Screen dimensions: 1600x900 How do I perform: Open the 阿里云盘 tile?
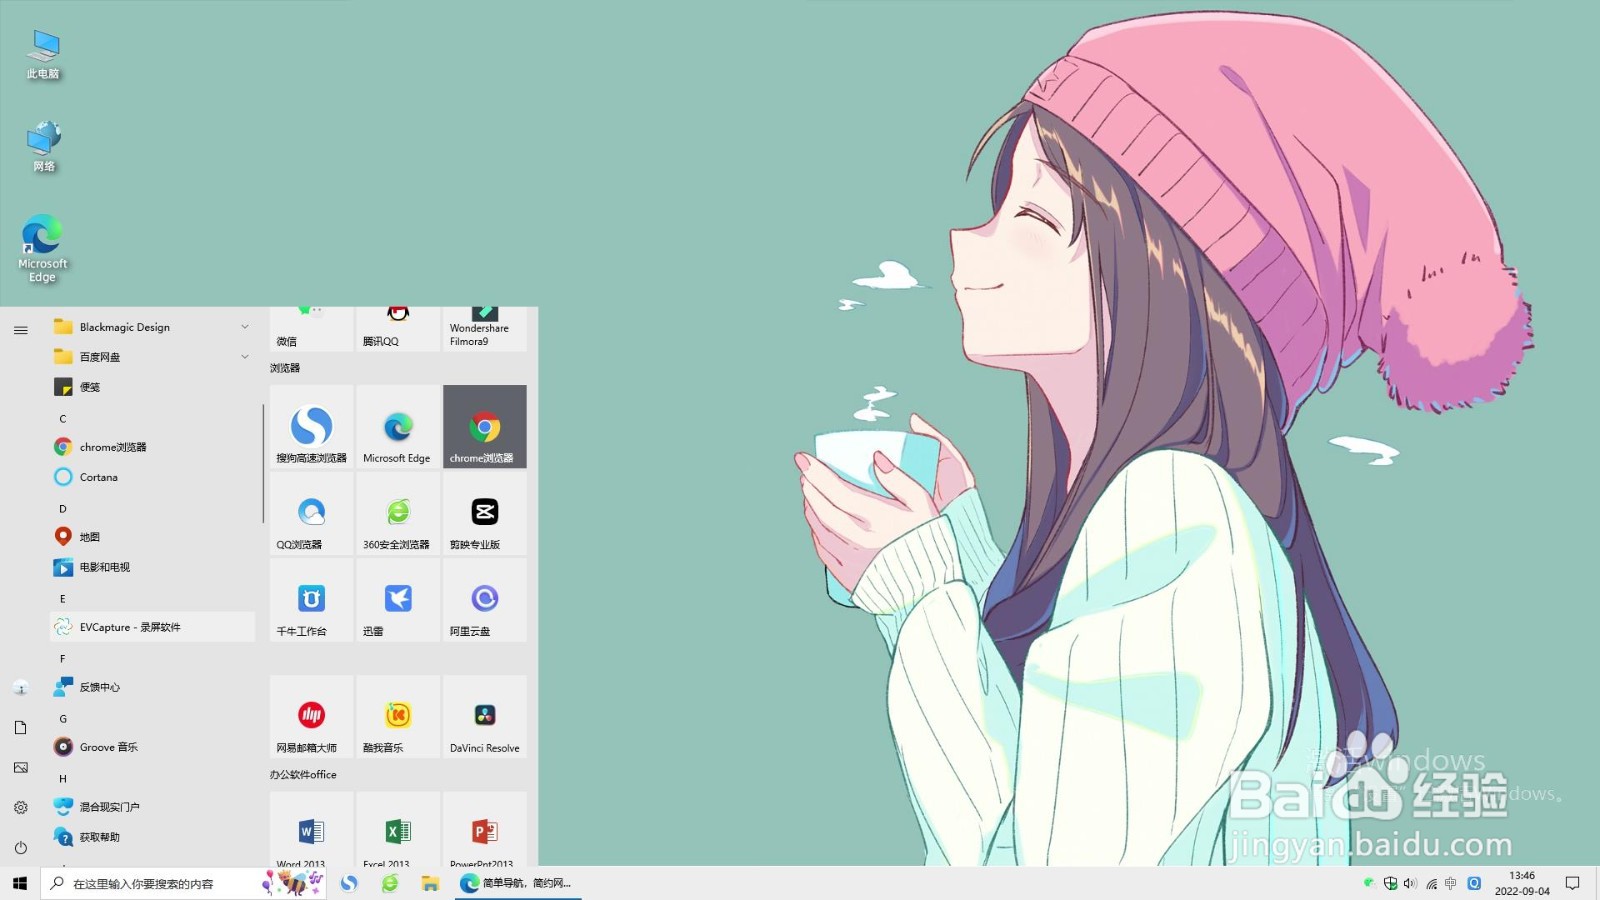click(485, 600)
